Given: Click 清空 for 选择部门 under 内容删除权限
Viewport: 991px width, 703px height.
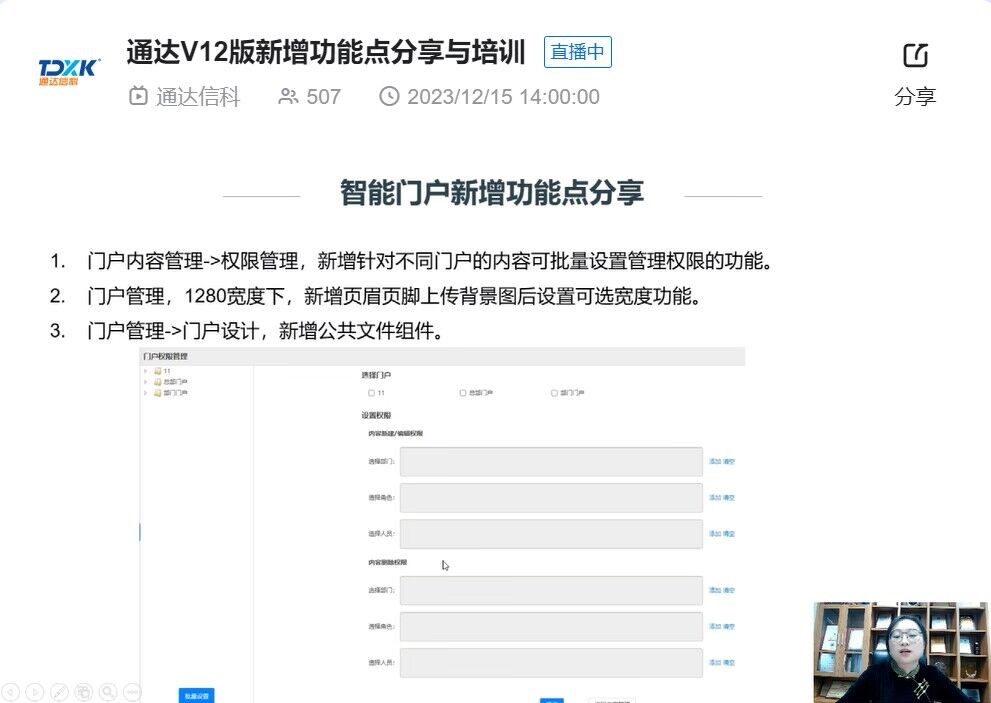Looking at the screenshot, I should (x=729, y=590).
